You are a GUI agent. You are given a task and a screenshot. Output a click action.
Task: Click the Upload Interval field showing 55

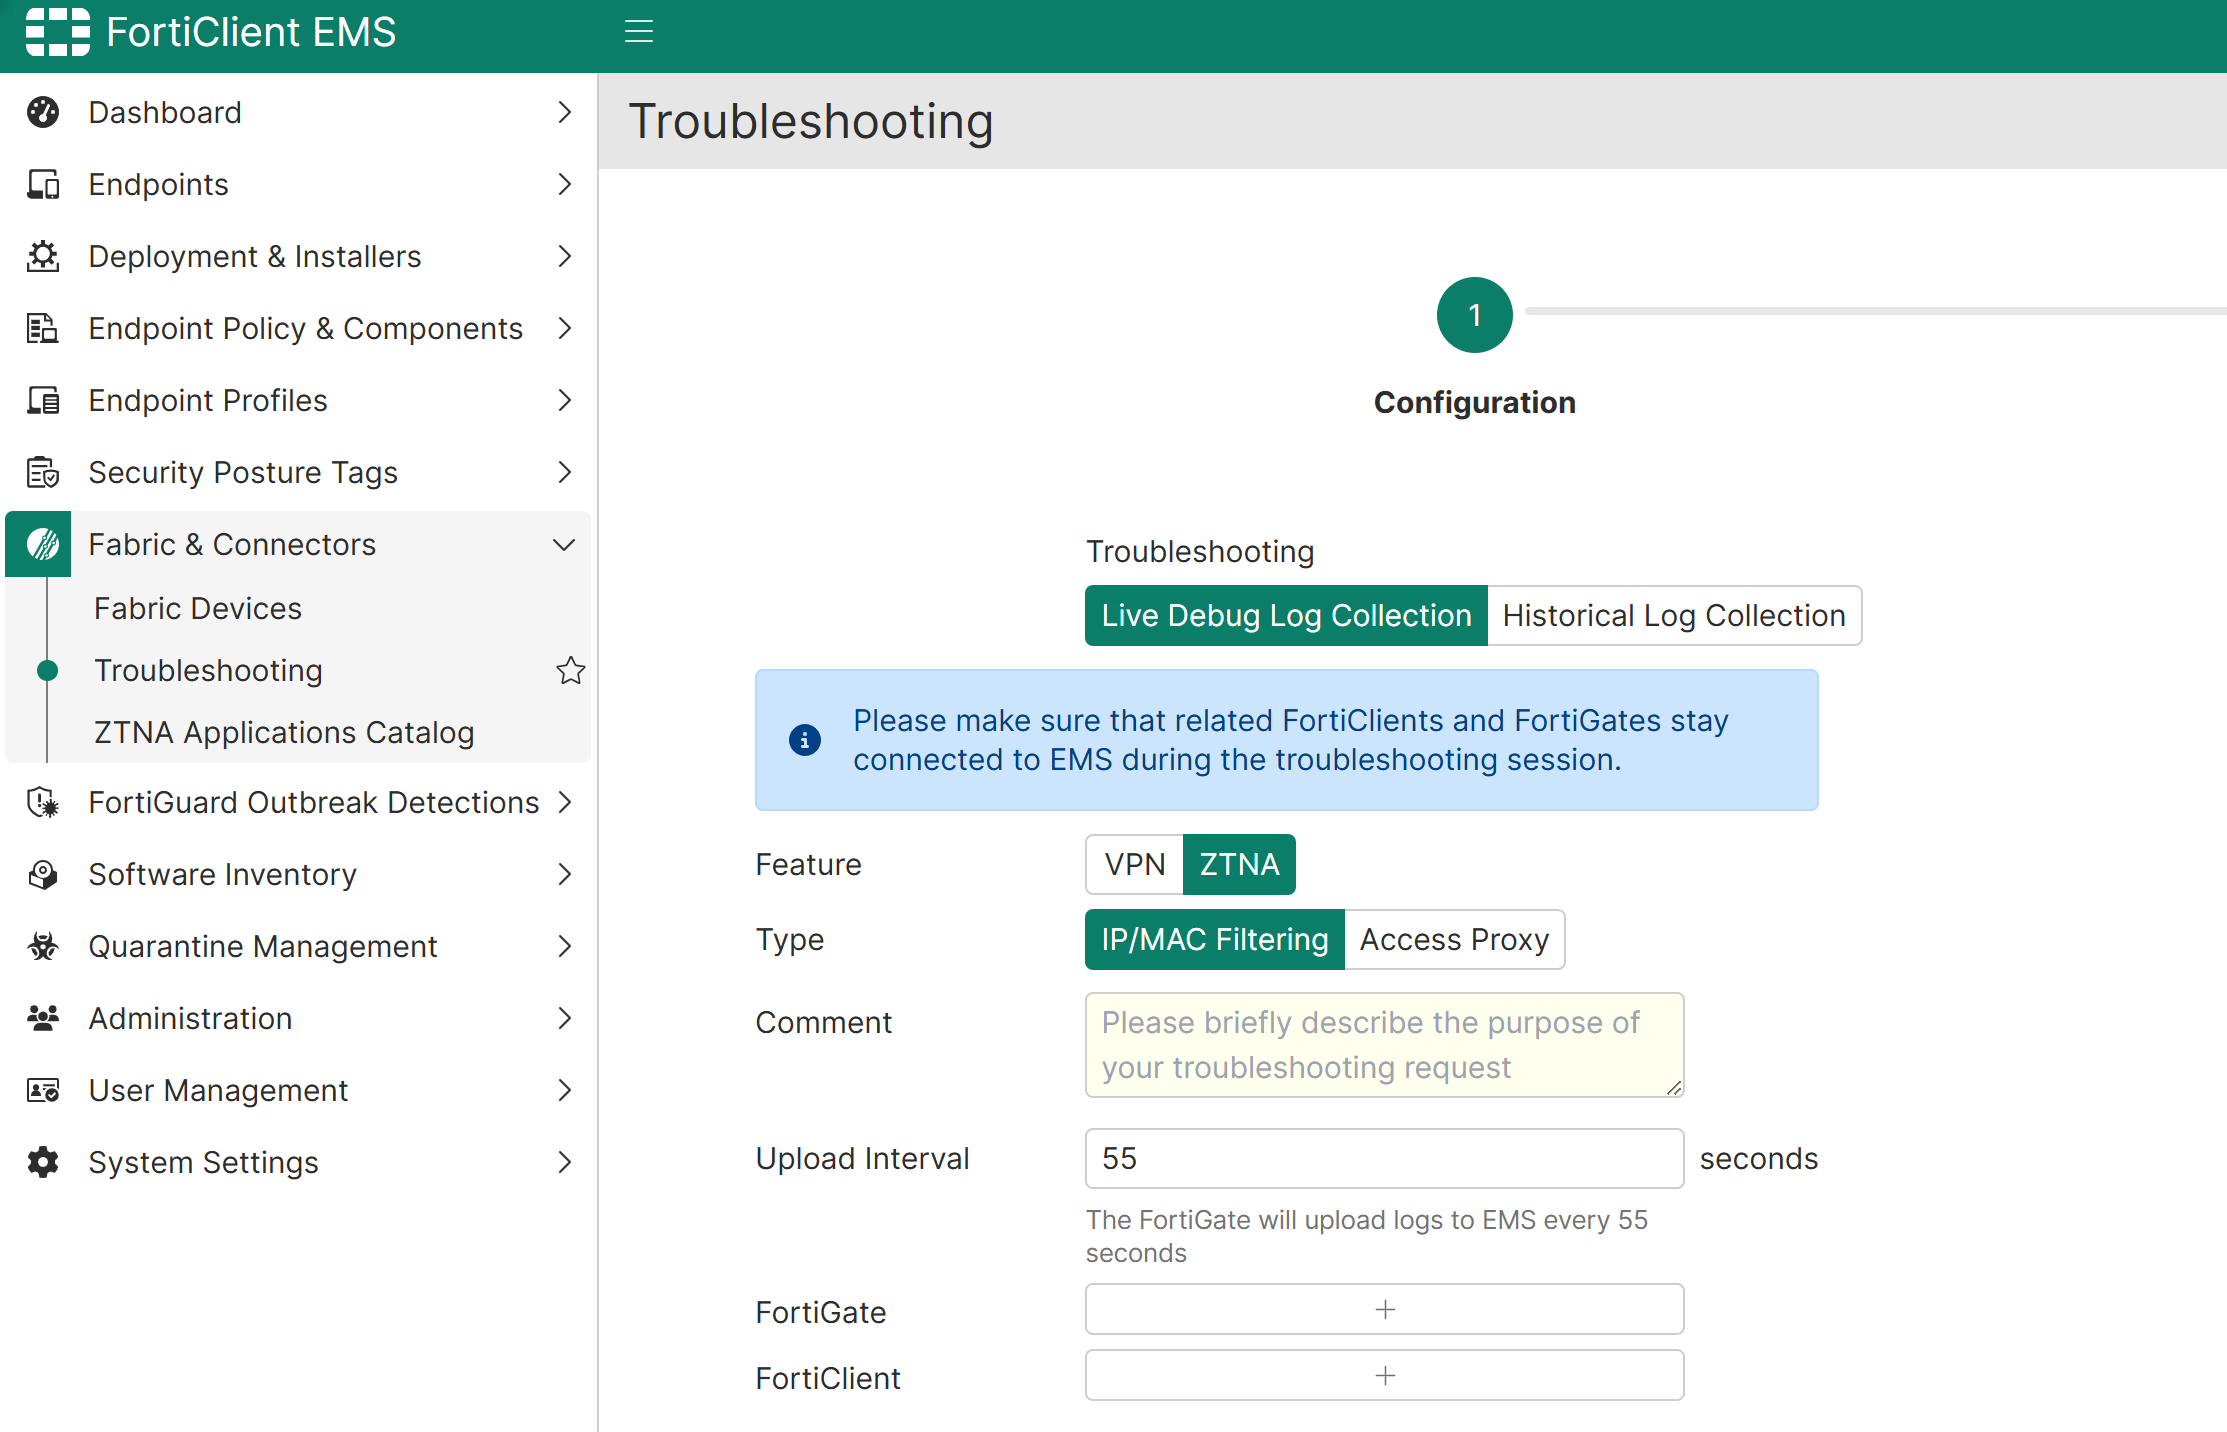(1385, 1158)
